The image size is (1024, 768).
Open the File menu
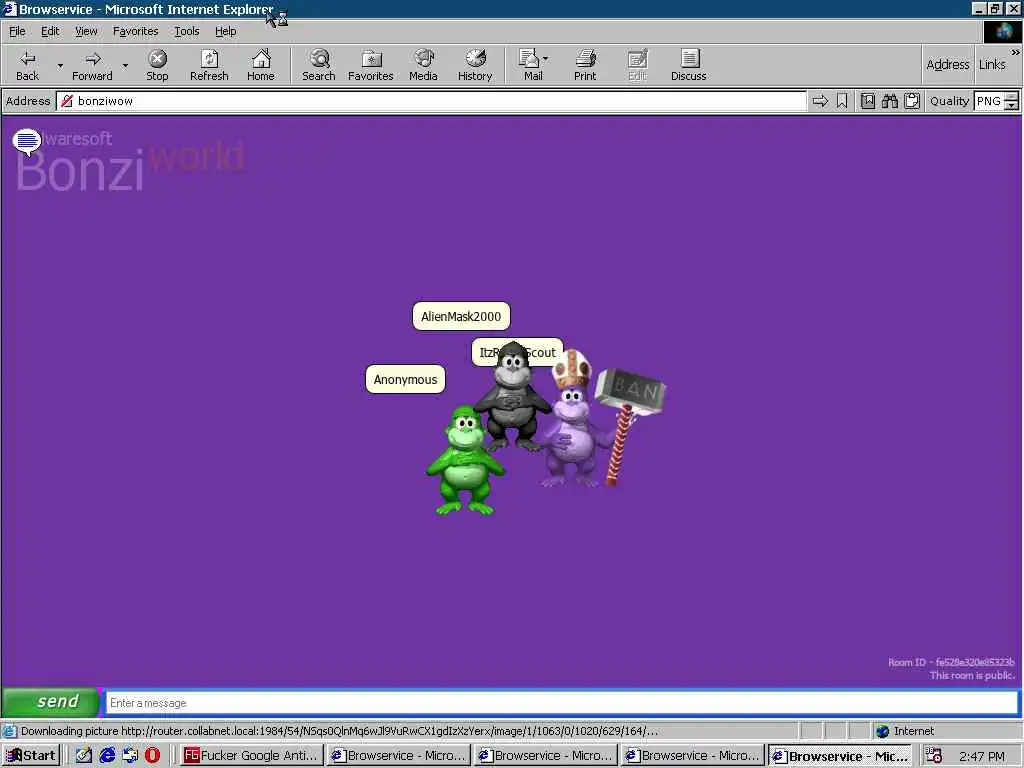click(x=17, y=31)
